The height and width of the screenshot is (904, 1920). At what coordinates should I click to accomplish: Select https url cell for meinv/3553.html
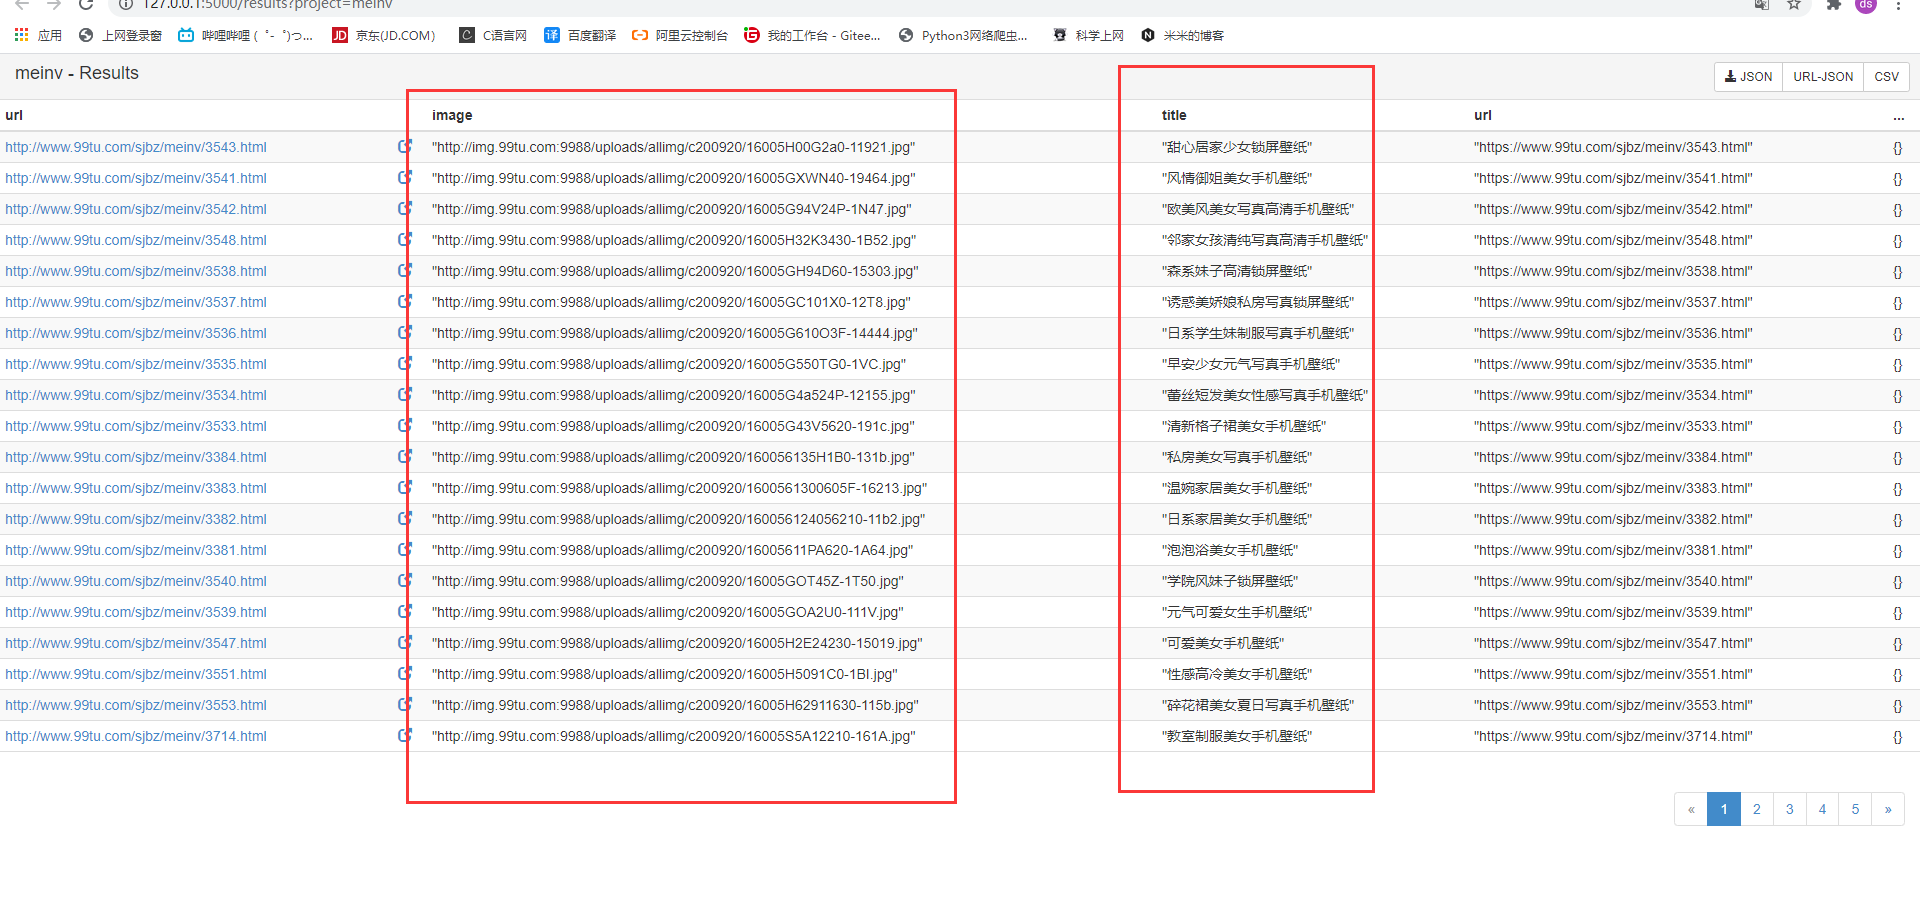coord(1613,705)
